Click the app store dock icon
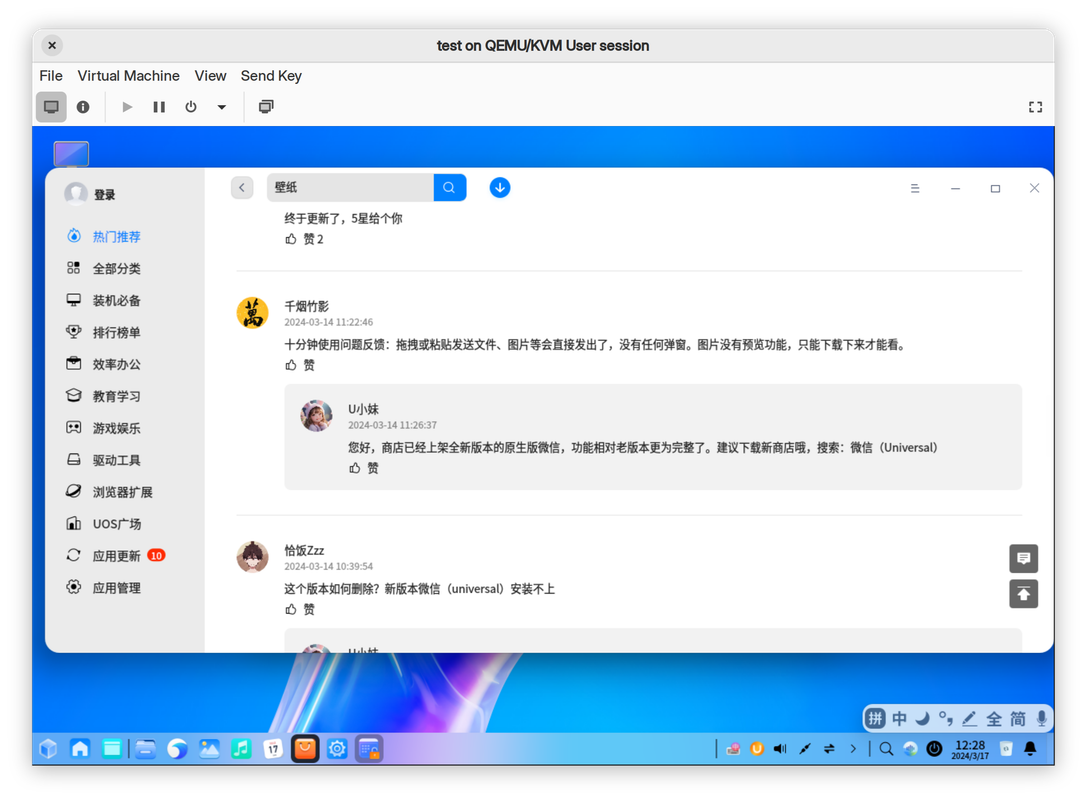 (x=305, y=749)
